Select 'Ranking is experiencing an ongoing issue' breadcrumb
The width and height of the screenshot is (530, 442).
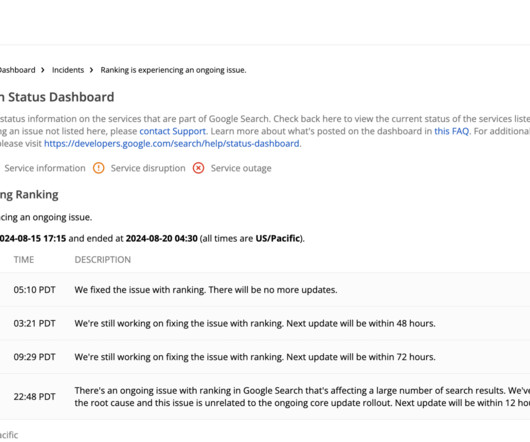tap(173, 70)
